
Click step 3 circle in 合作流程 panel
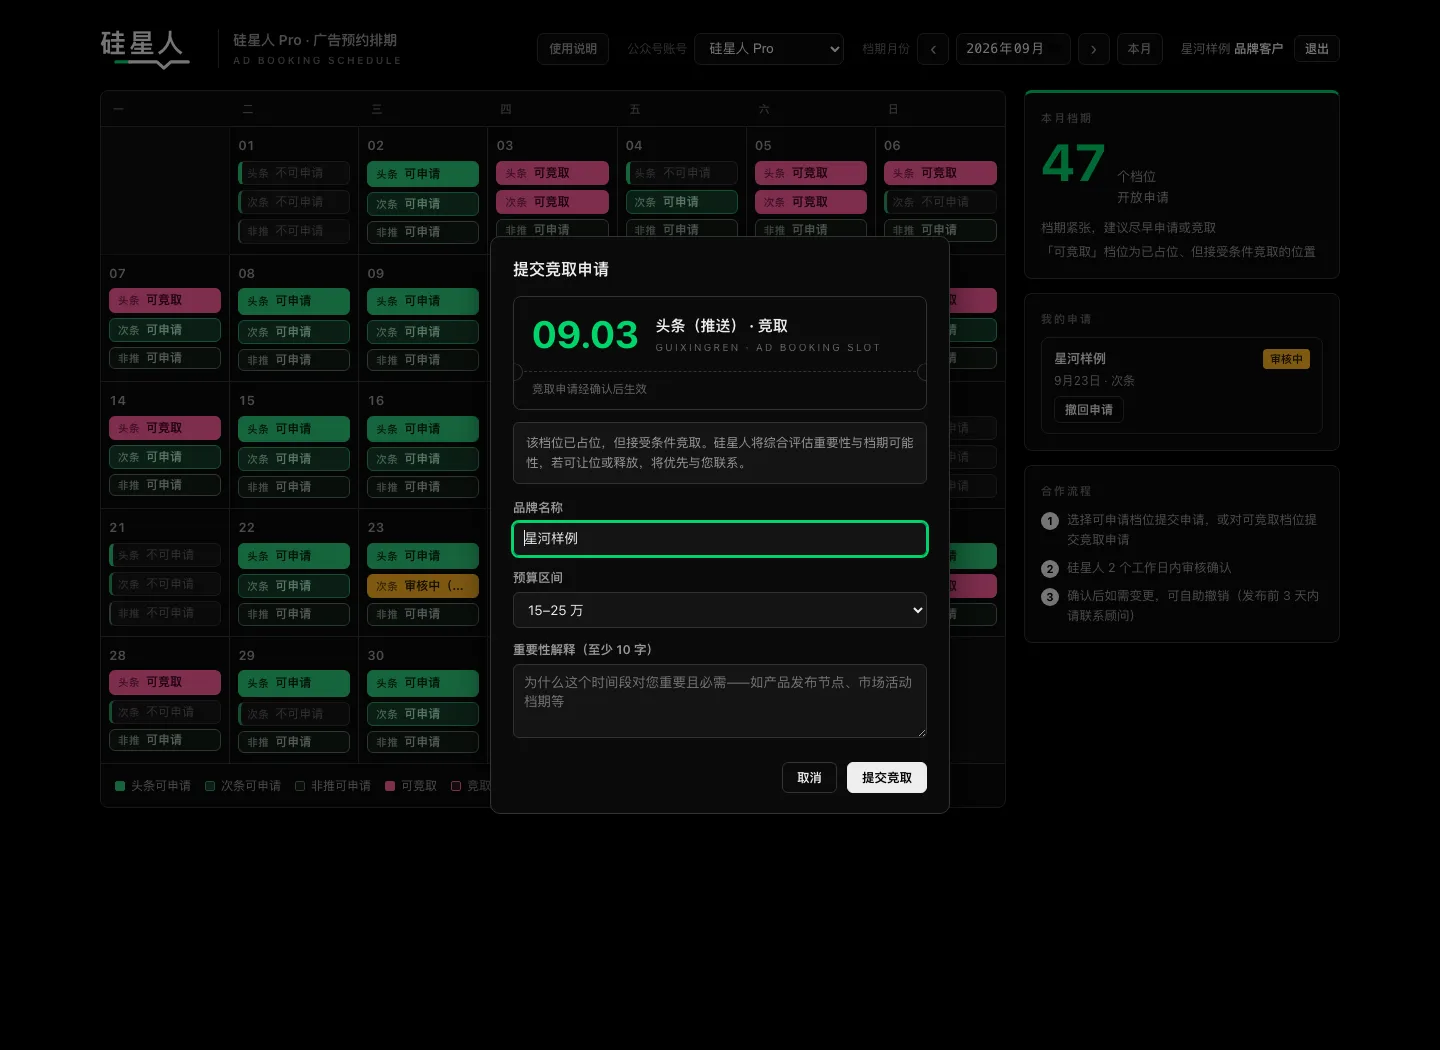pos(1049,597)
